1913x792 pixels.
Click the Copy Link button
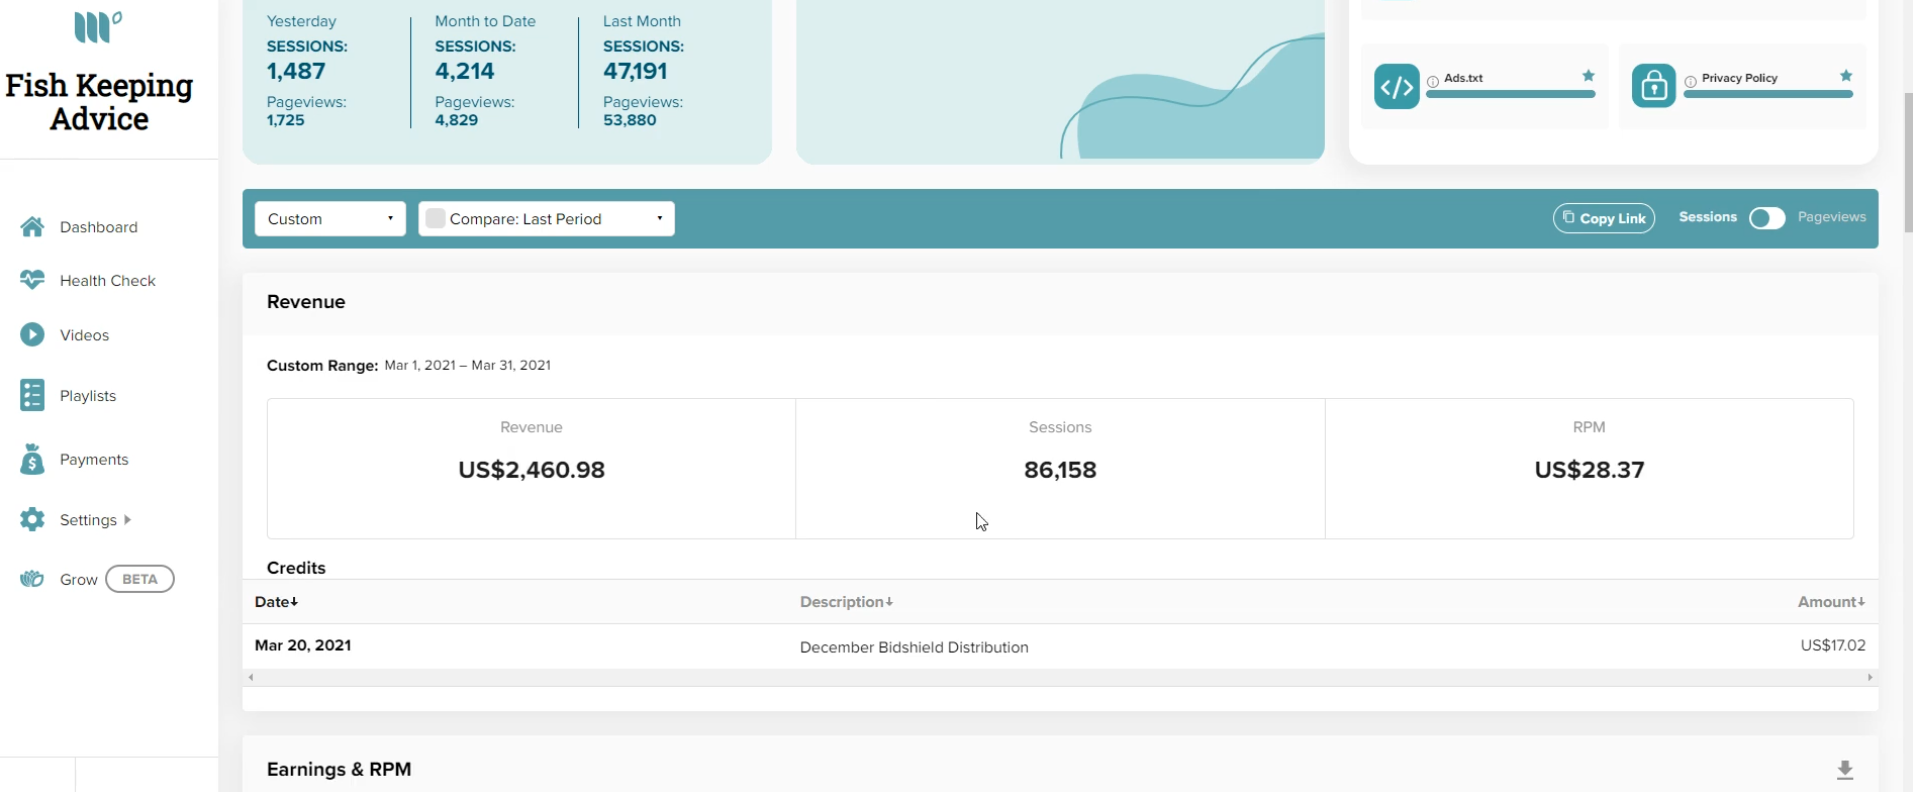pos(1604,218)
